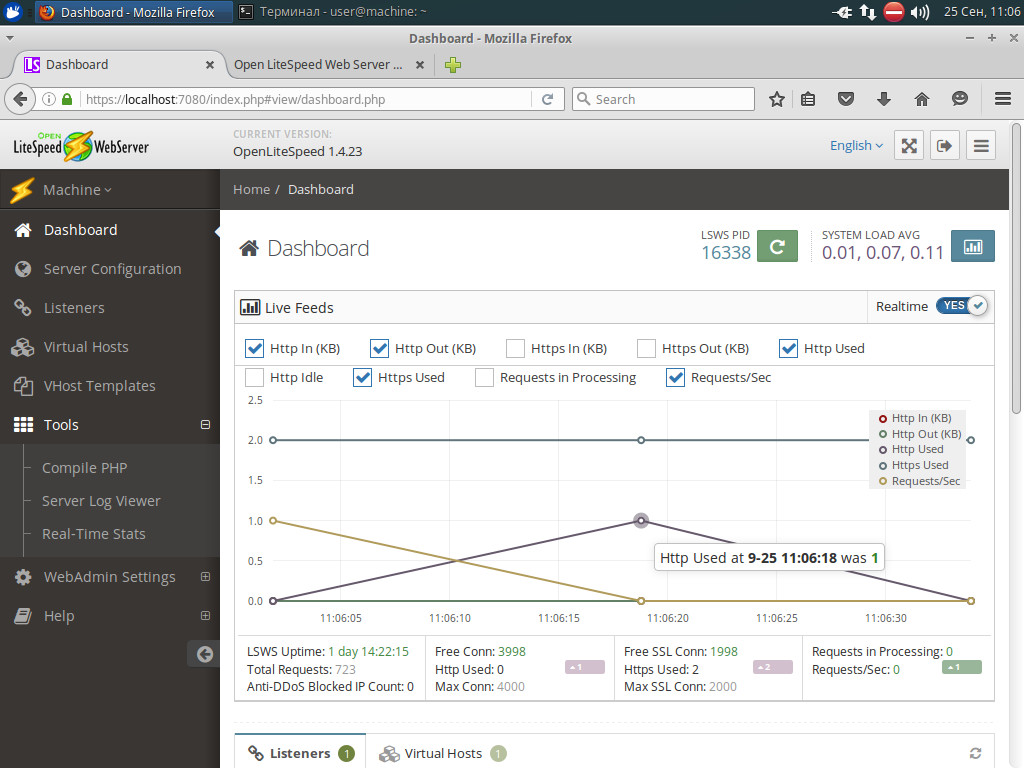Enable the Https In (KB) checkbox
1024x768 pixels.
coord(515,348)
